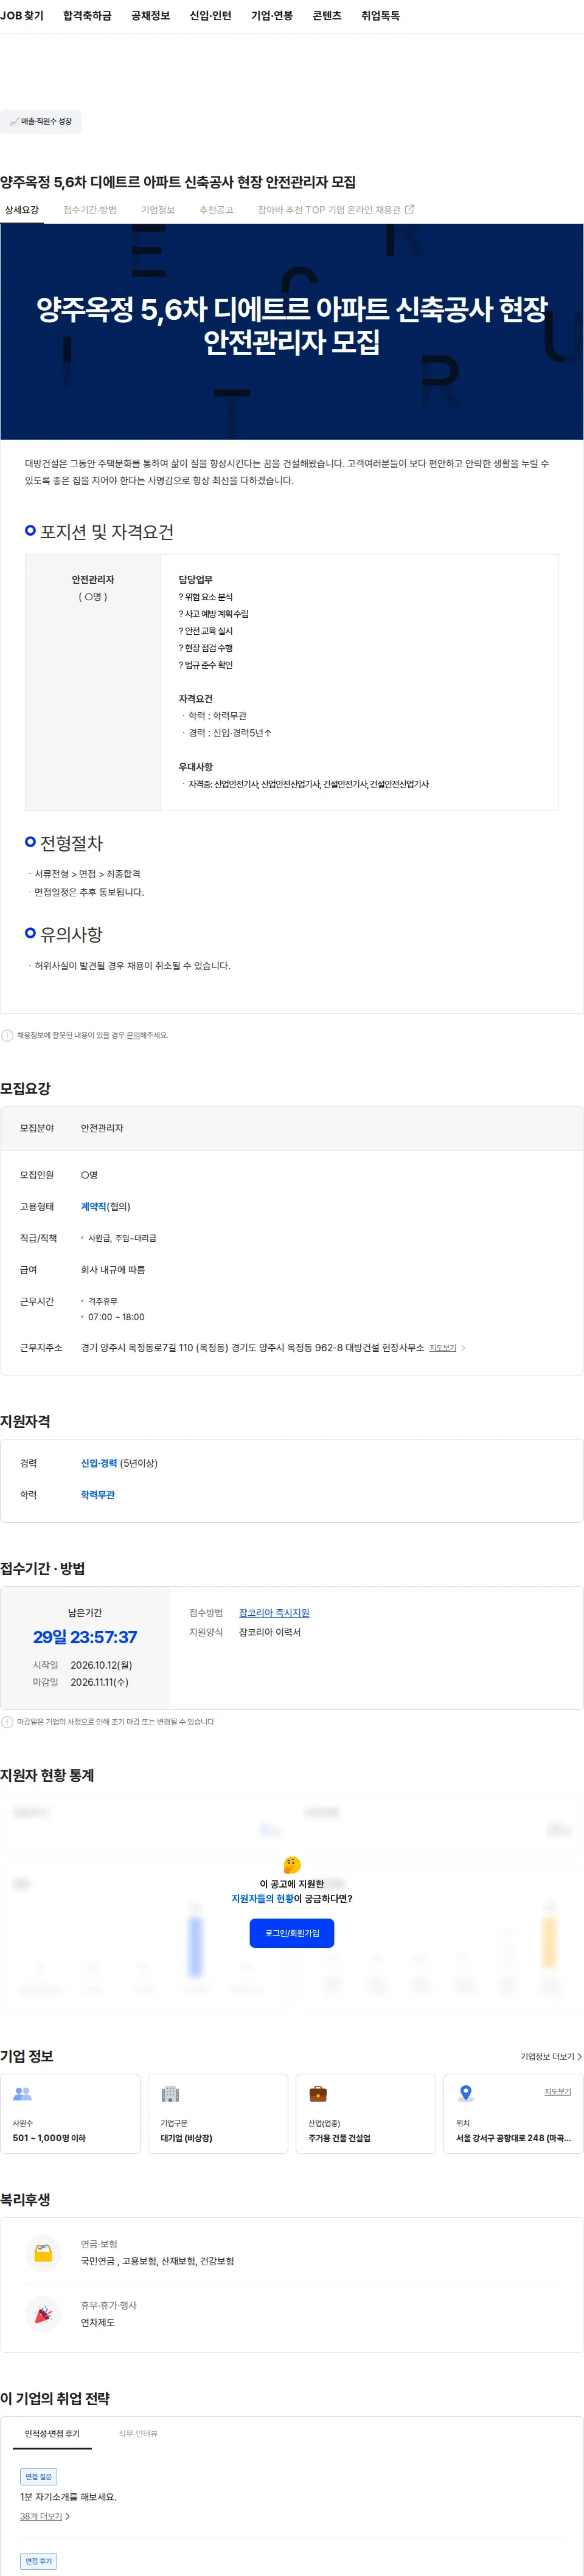Click the 기업구분 building icon
Screen dimensions: 584x2576
(x=170, y=2093)
